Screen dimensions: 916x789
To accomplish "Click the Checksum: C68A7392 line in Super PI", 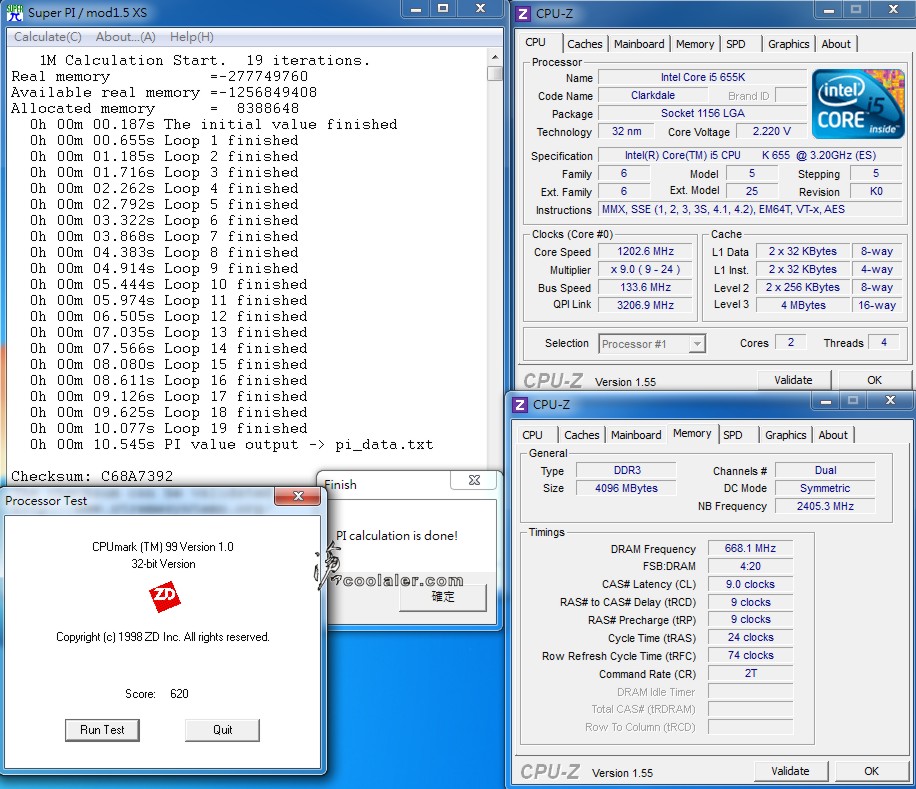I will pos(92,476).
